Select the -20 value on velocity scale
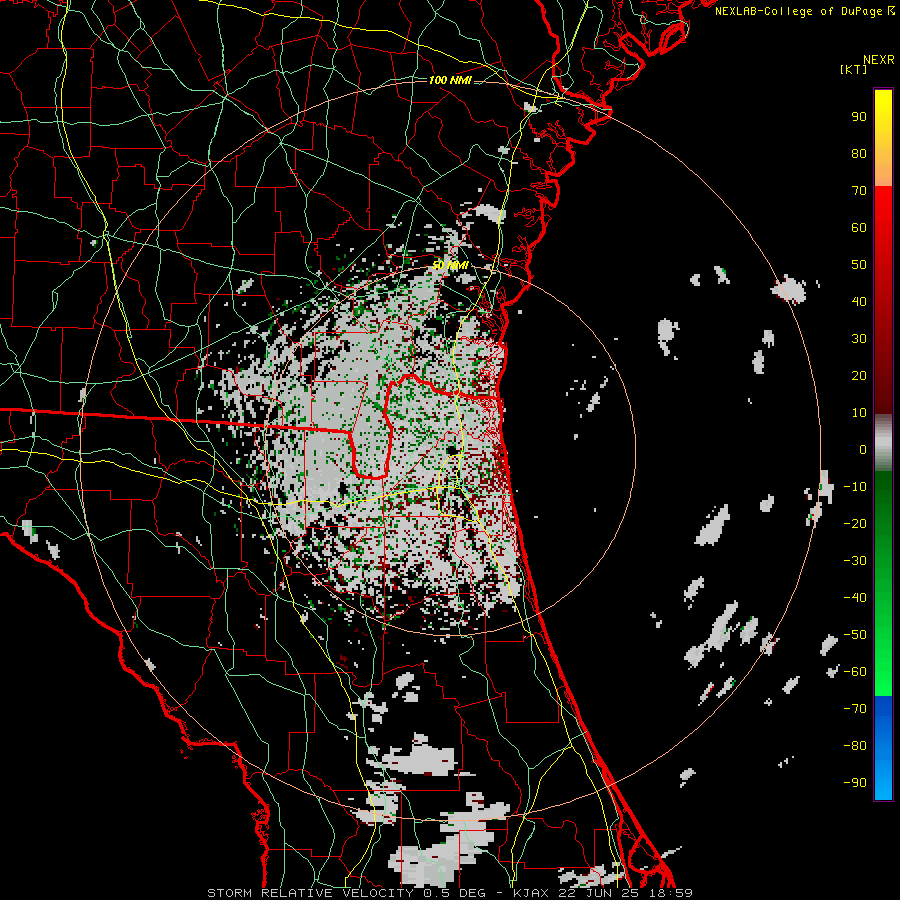 (855, 523)
